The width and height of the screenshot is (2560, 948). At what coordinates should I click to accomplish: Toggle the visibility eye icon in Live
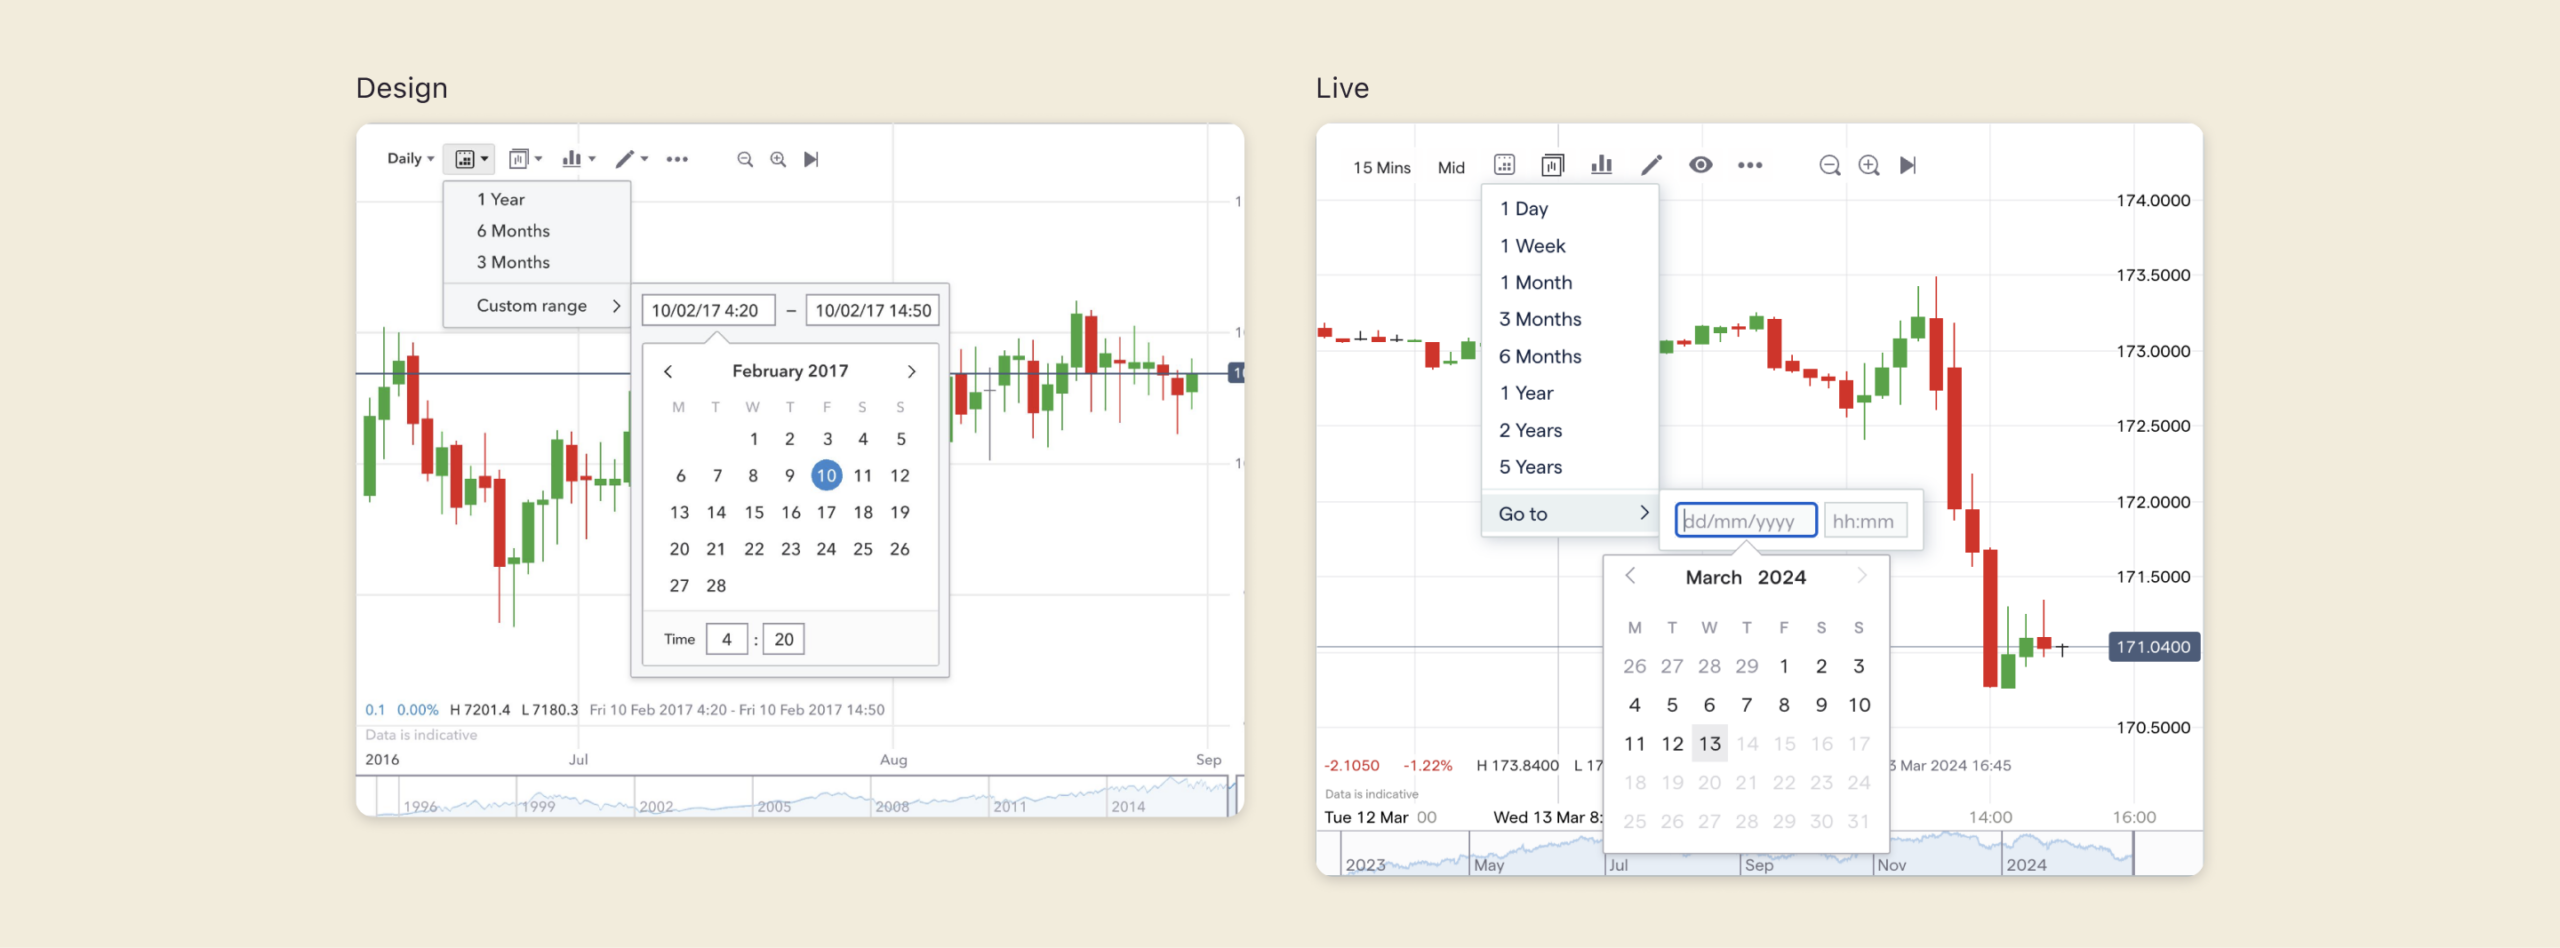[x=1700, y=165]
